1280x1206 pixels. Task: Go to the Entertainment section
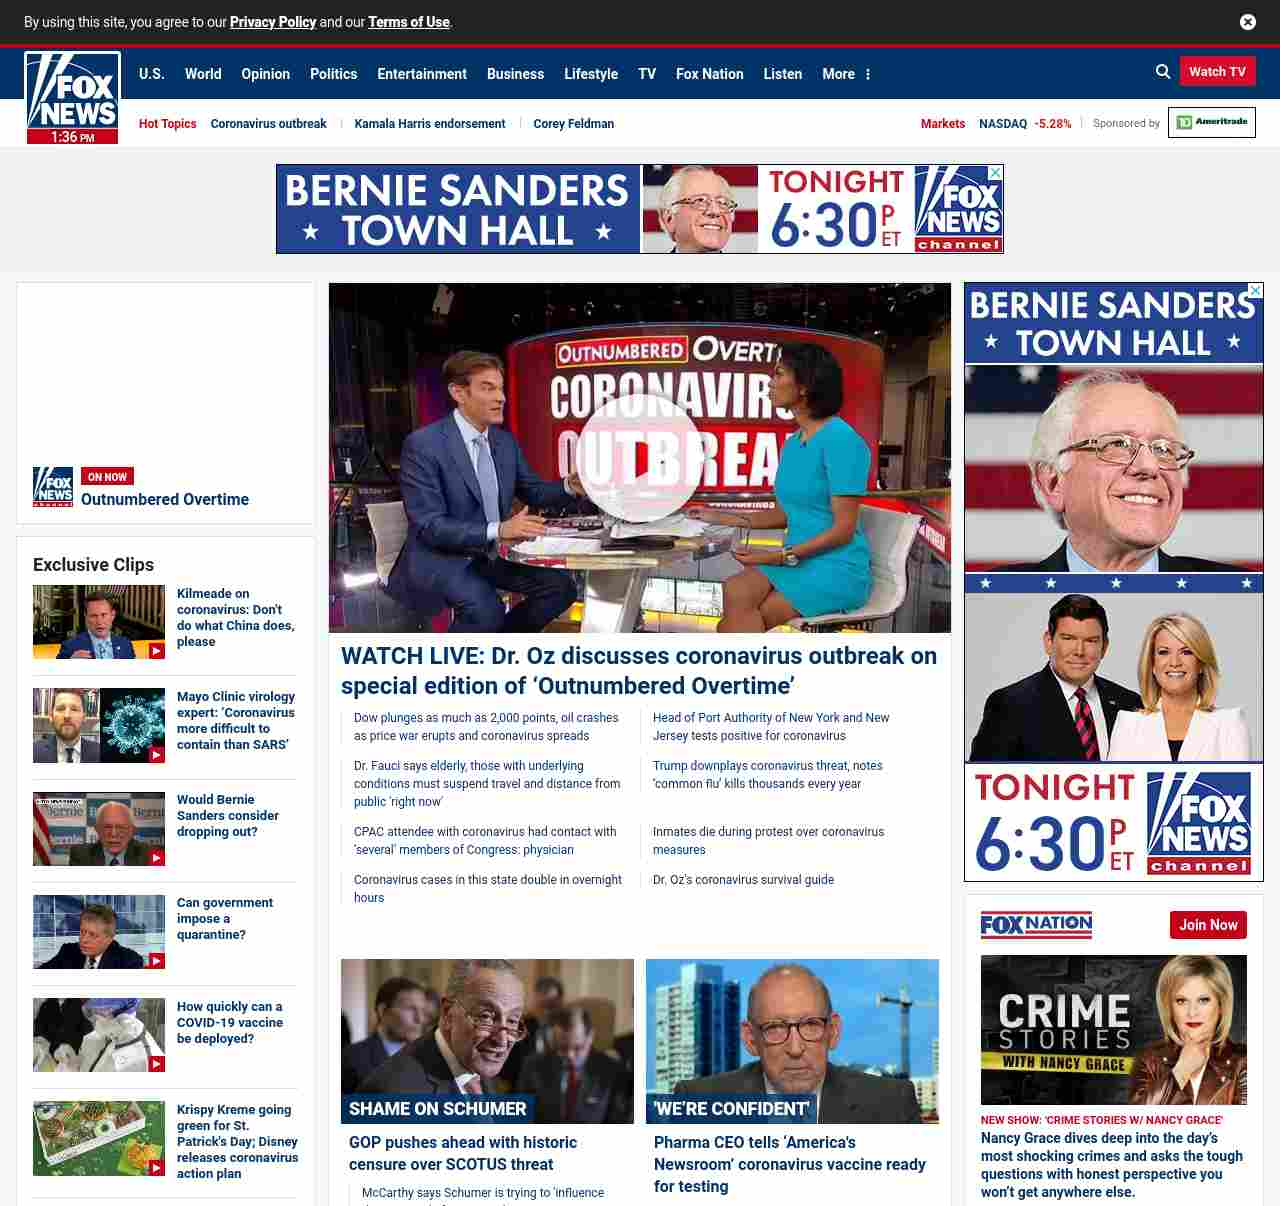421,74
